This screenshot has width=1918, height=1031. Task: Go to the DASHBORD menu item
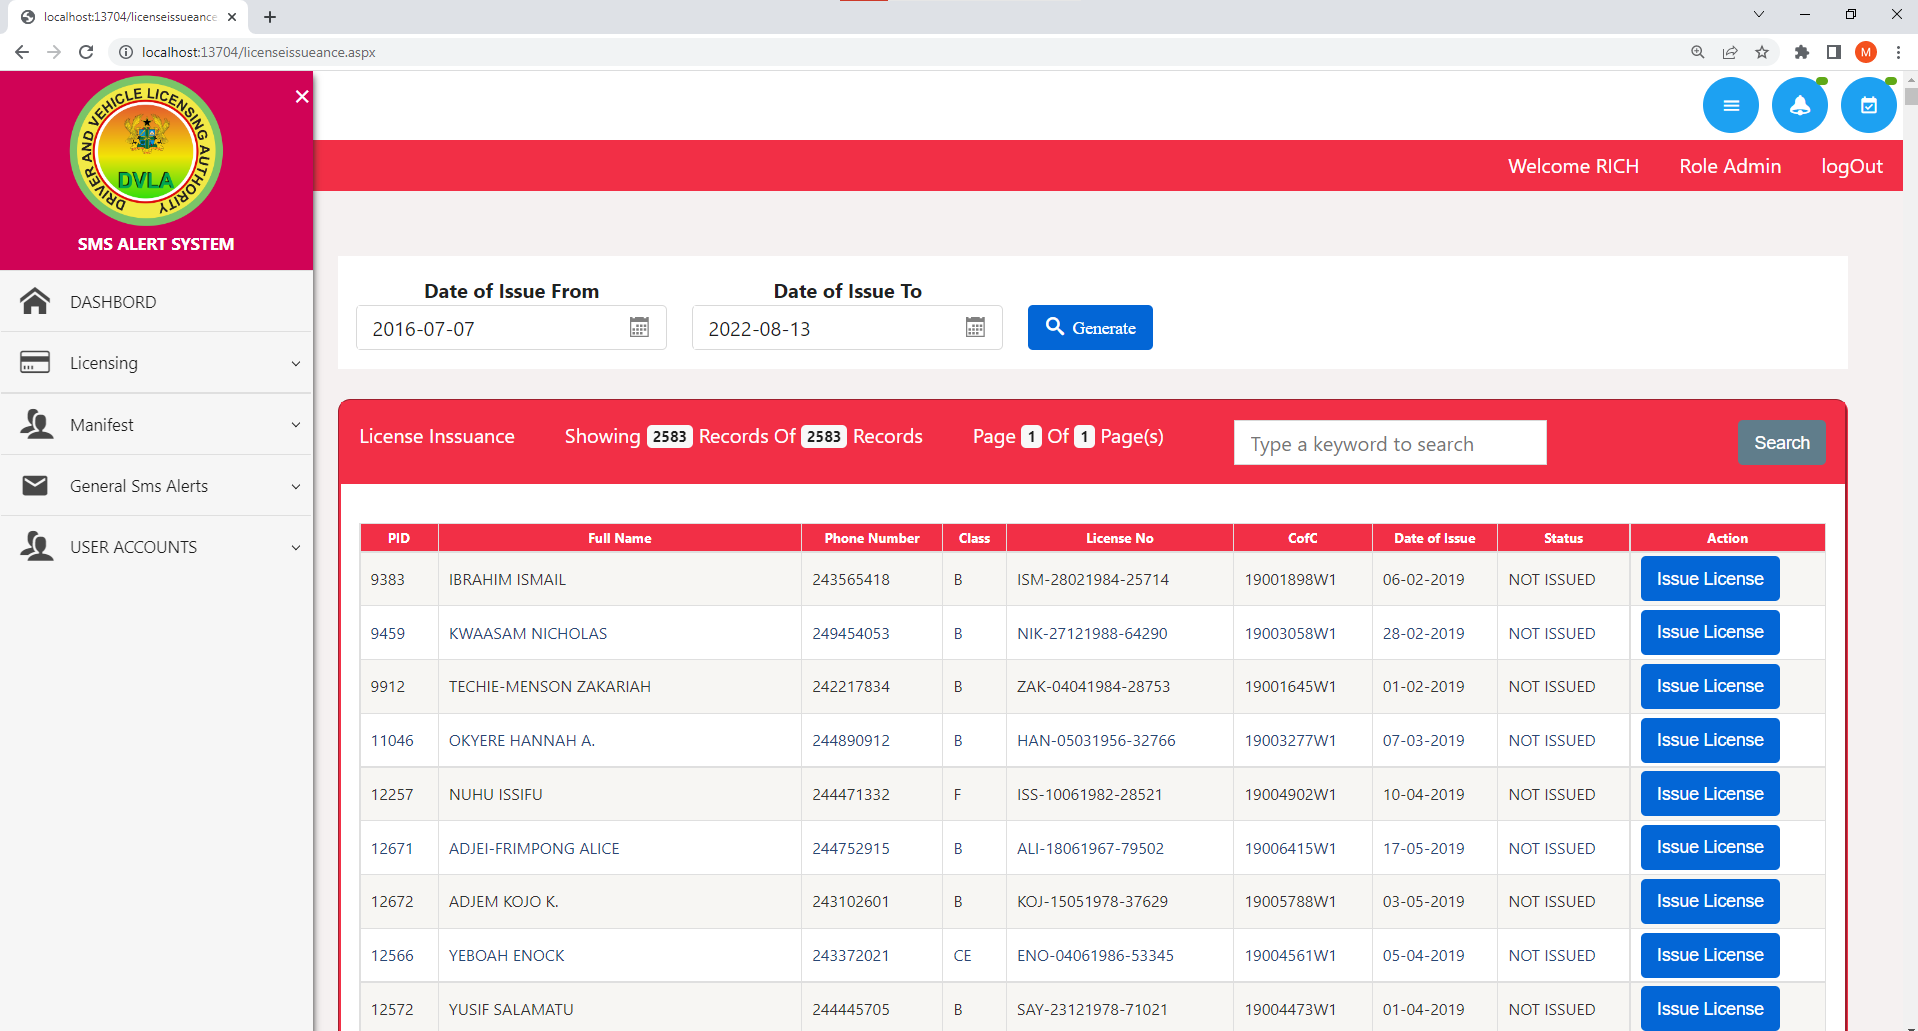pyautogui.click(x=113, y=302)
